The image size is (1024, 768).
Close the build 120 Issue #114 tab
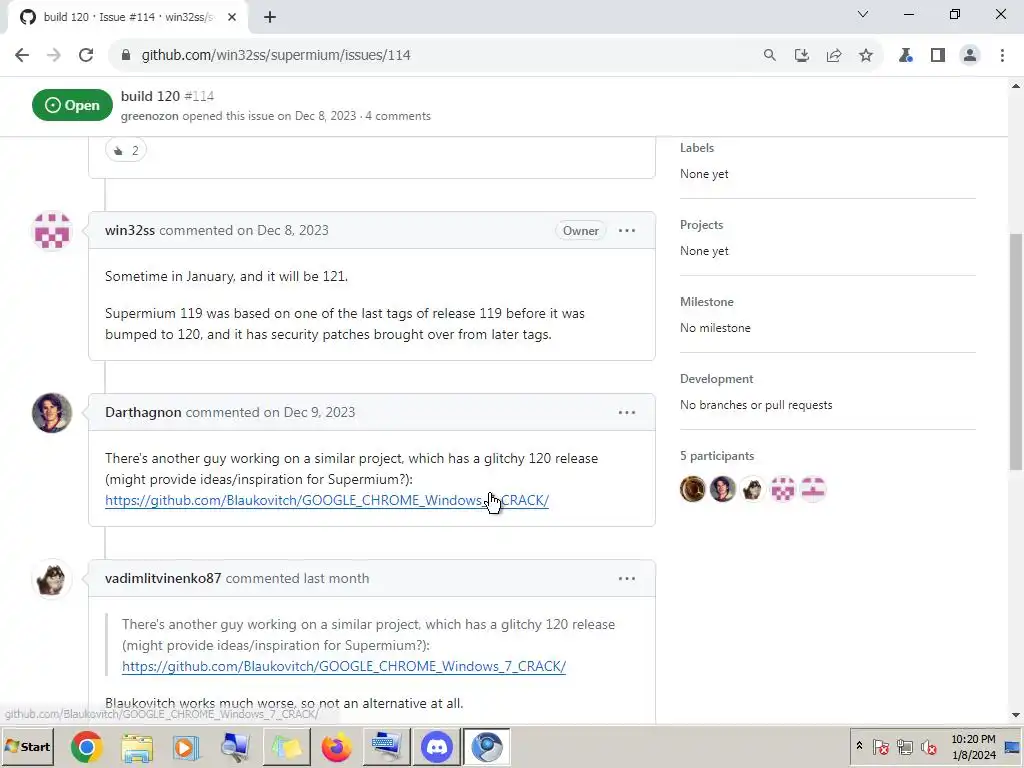(232, 17)
